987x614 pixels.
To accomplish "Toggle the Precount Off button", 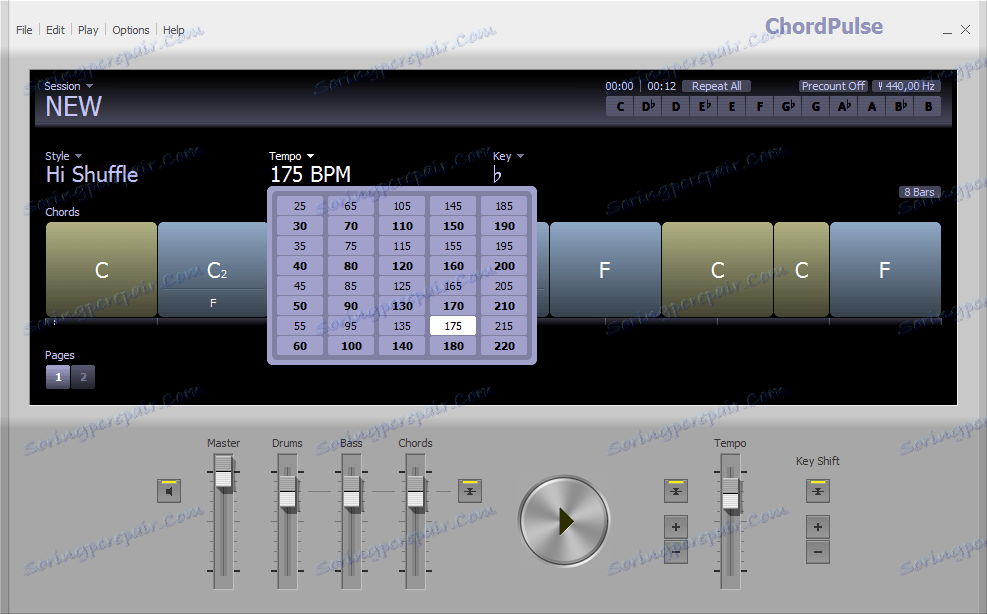I will tap(833, 86).
